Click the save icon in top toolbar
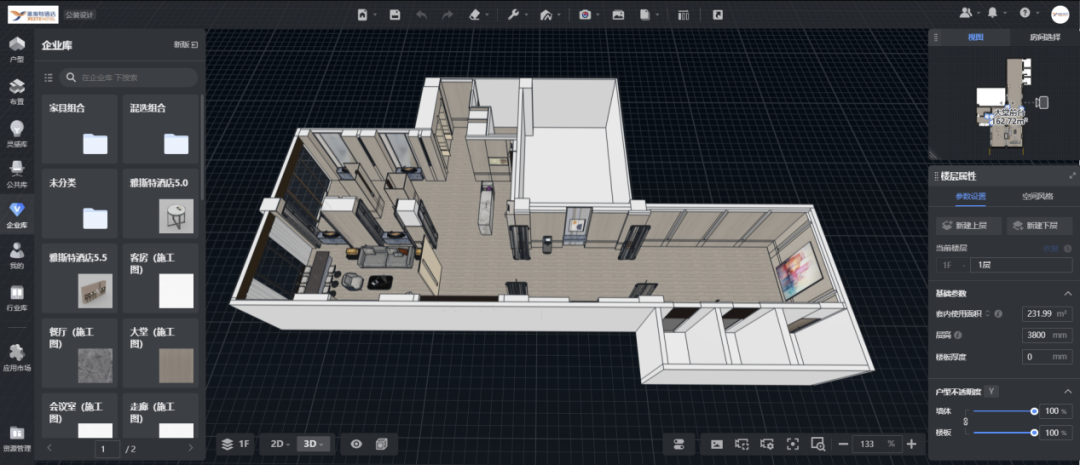Screen dimensions: 1080x465 point(395,15)
